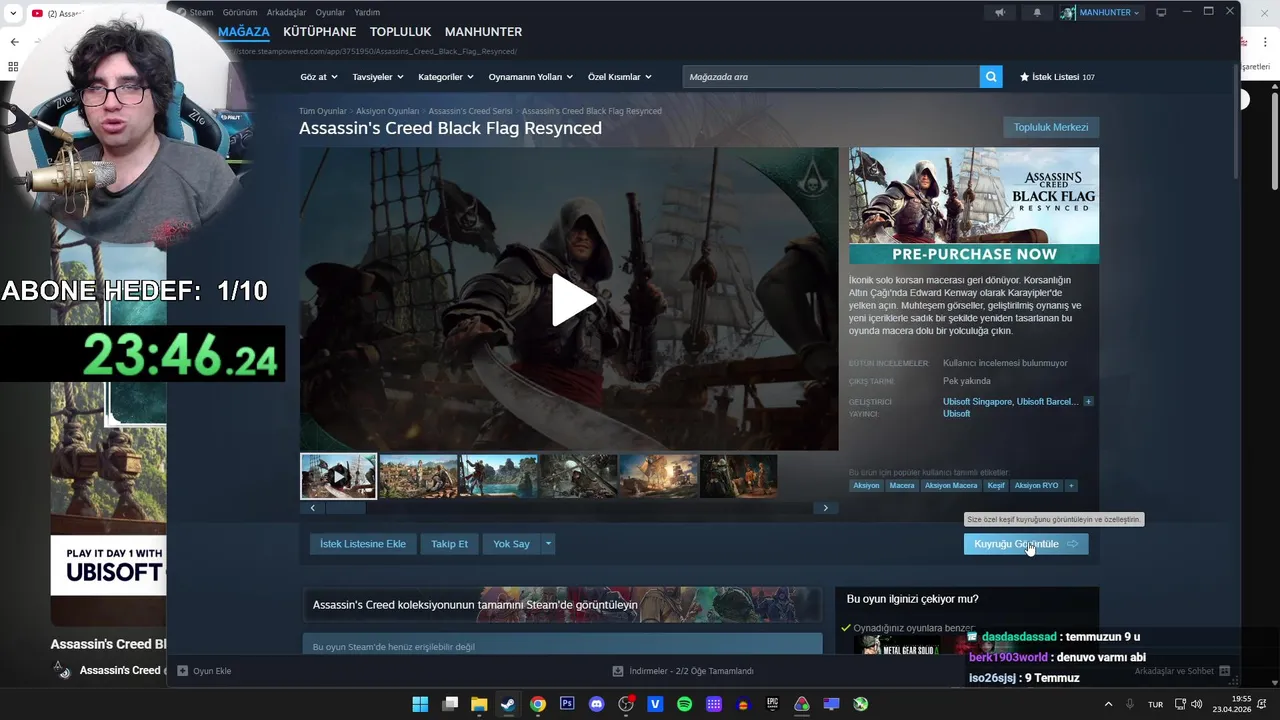Click Assassin's Creed Serisi breadcrumb

click(470, 111)
